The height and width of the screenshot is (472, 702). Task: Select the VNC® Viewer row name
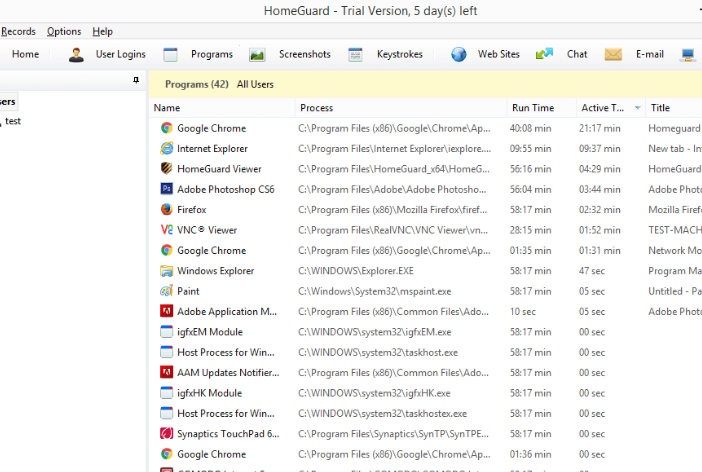click(x=207, y=230)
